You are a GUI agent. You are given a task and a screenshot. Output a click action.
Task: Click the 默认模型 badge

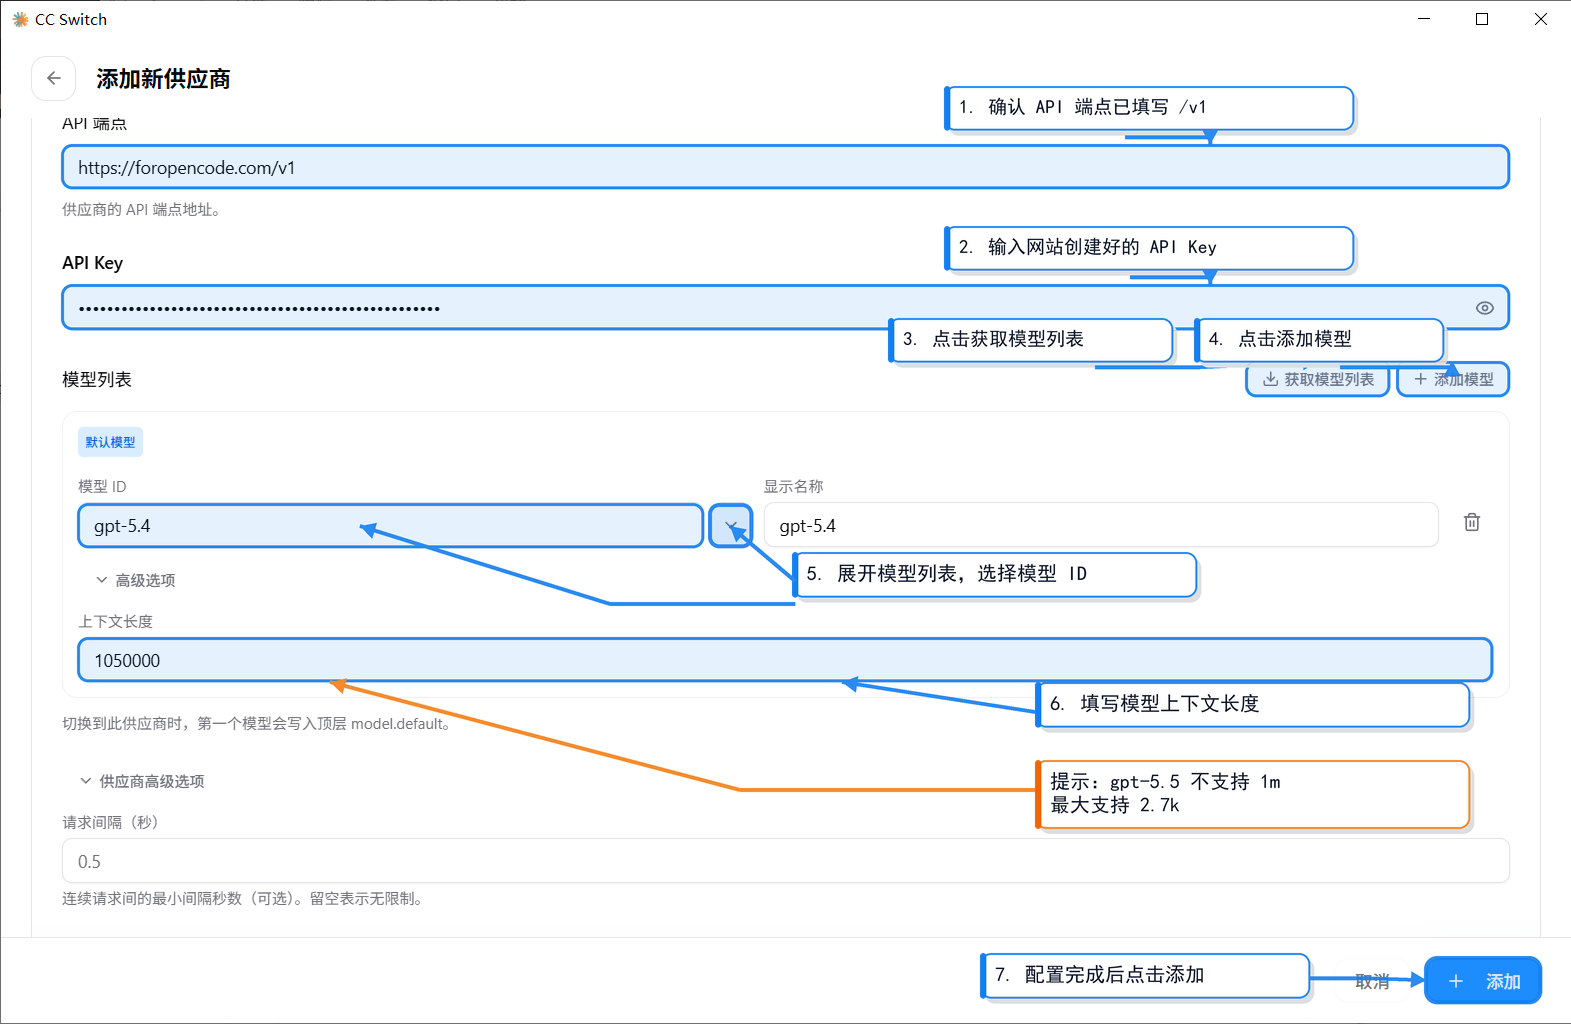point(110,442)
